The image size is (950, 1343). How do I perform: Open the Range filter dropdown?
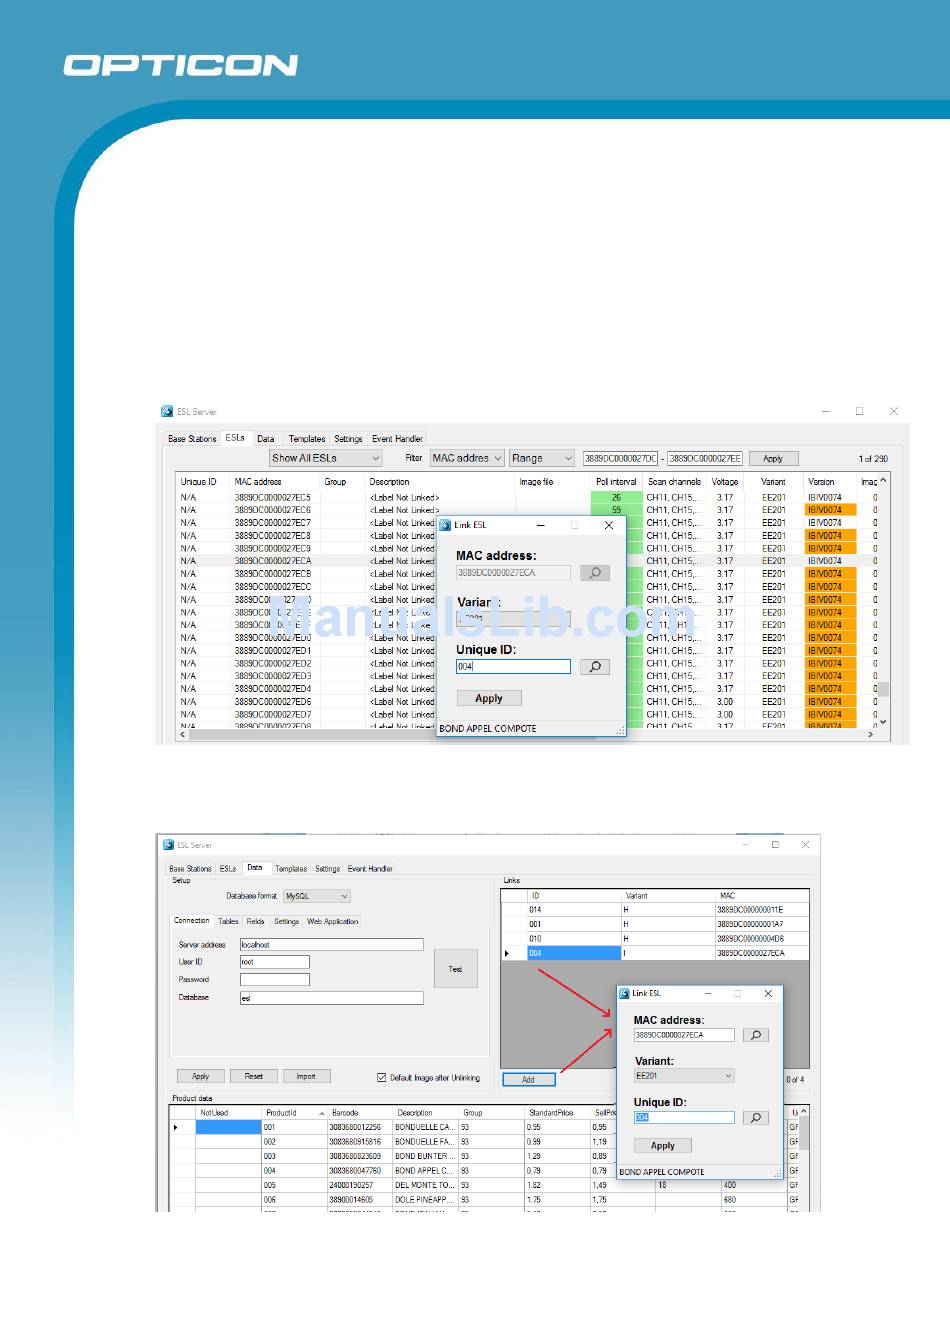tap(541, 458)
